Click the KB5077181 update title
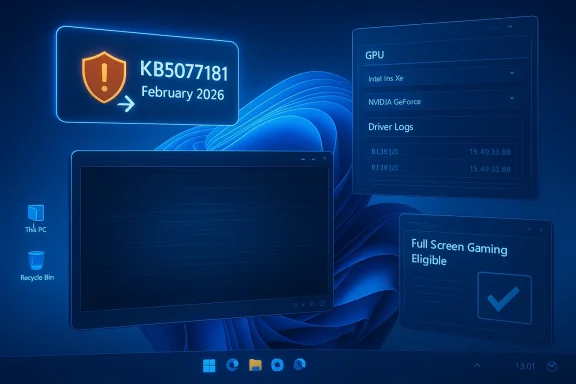This screenshot has height=384, width=576. tap(184, 70)
